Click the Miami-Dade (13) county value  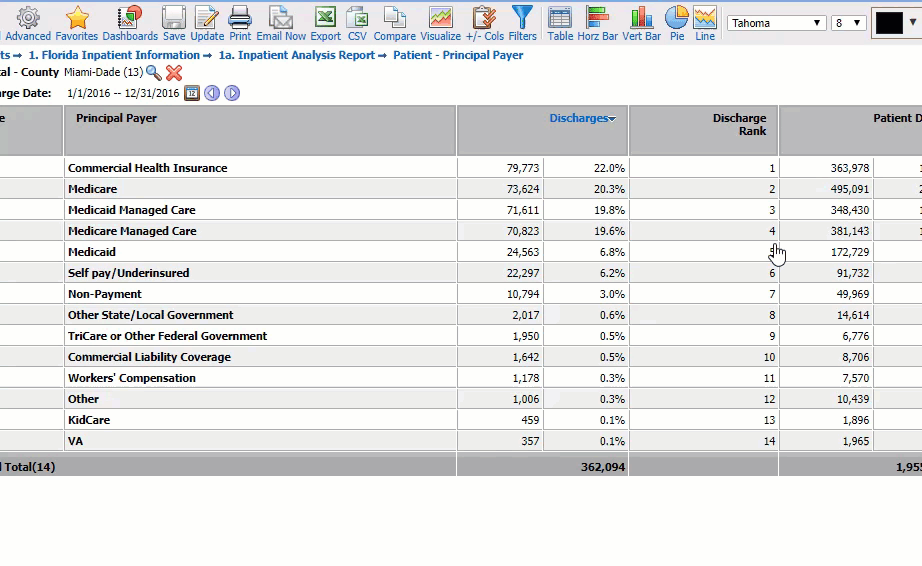103,72
